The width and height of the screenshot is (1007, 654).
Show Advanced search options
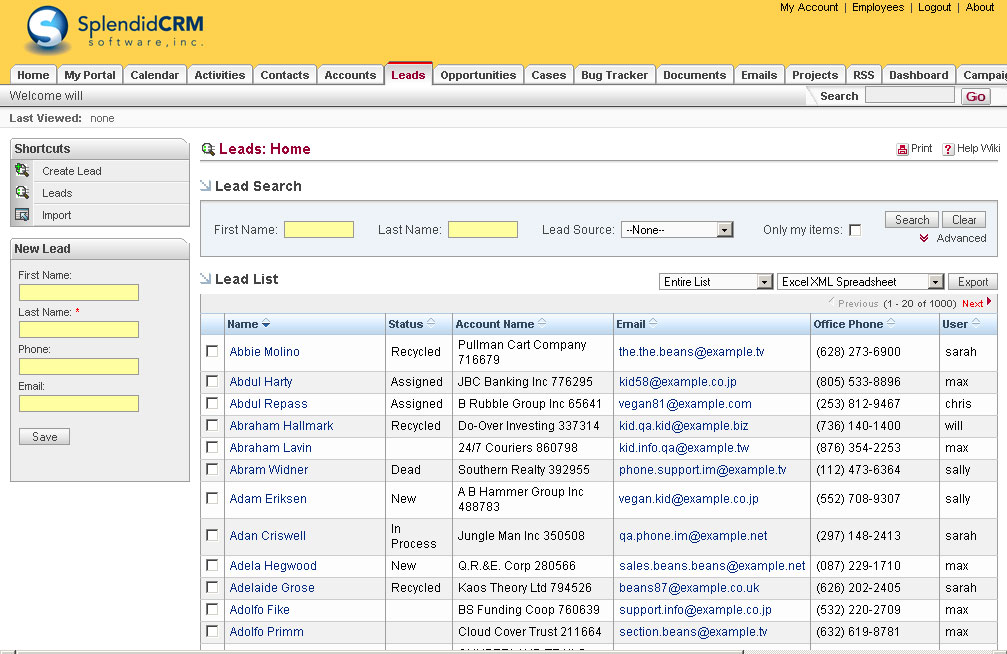point(960,238)
